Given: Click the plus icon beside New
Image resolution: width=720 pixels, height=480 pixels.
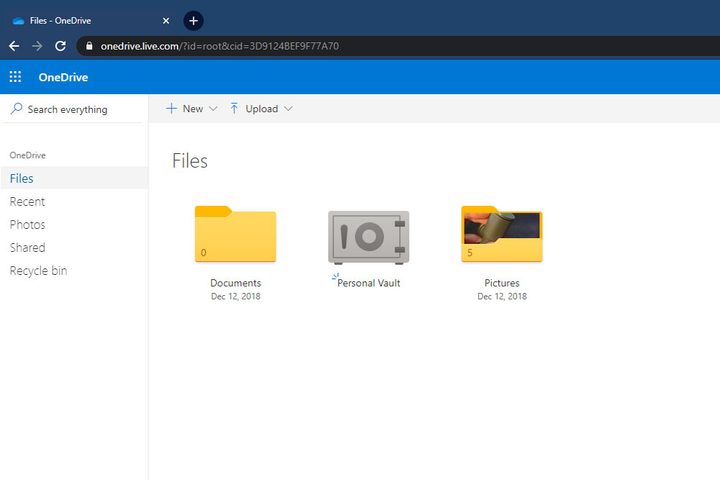Looking at the screenshot, I should click(171, 108).
